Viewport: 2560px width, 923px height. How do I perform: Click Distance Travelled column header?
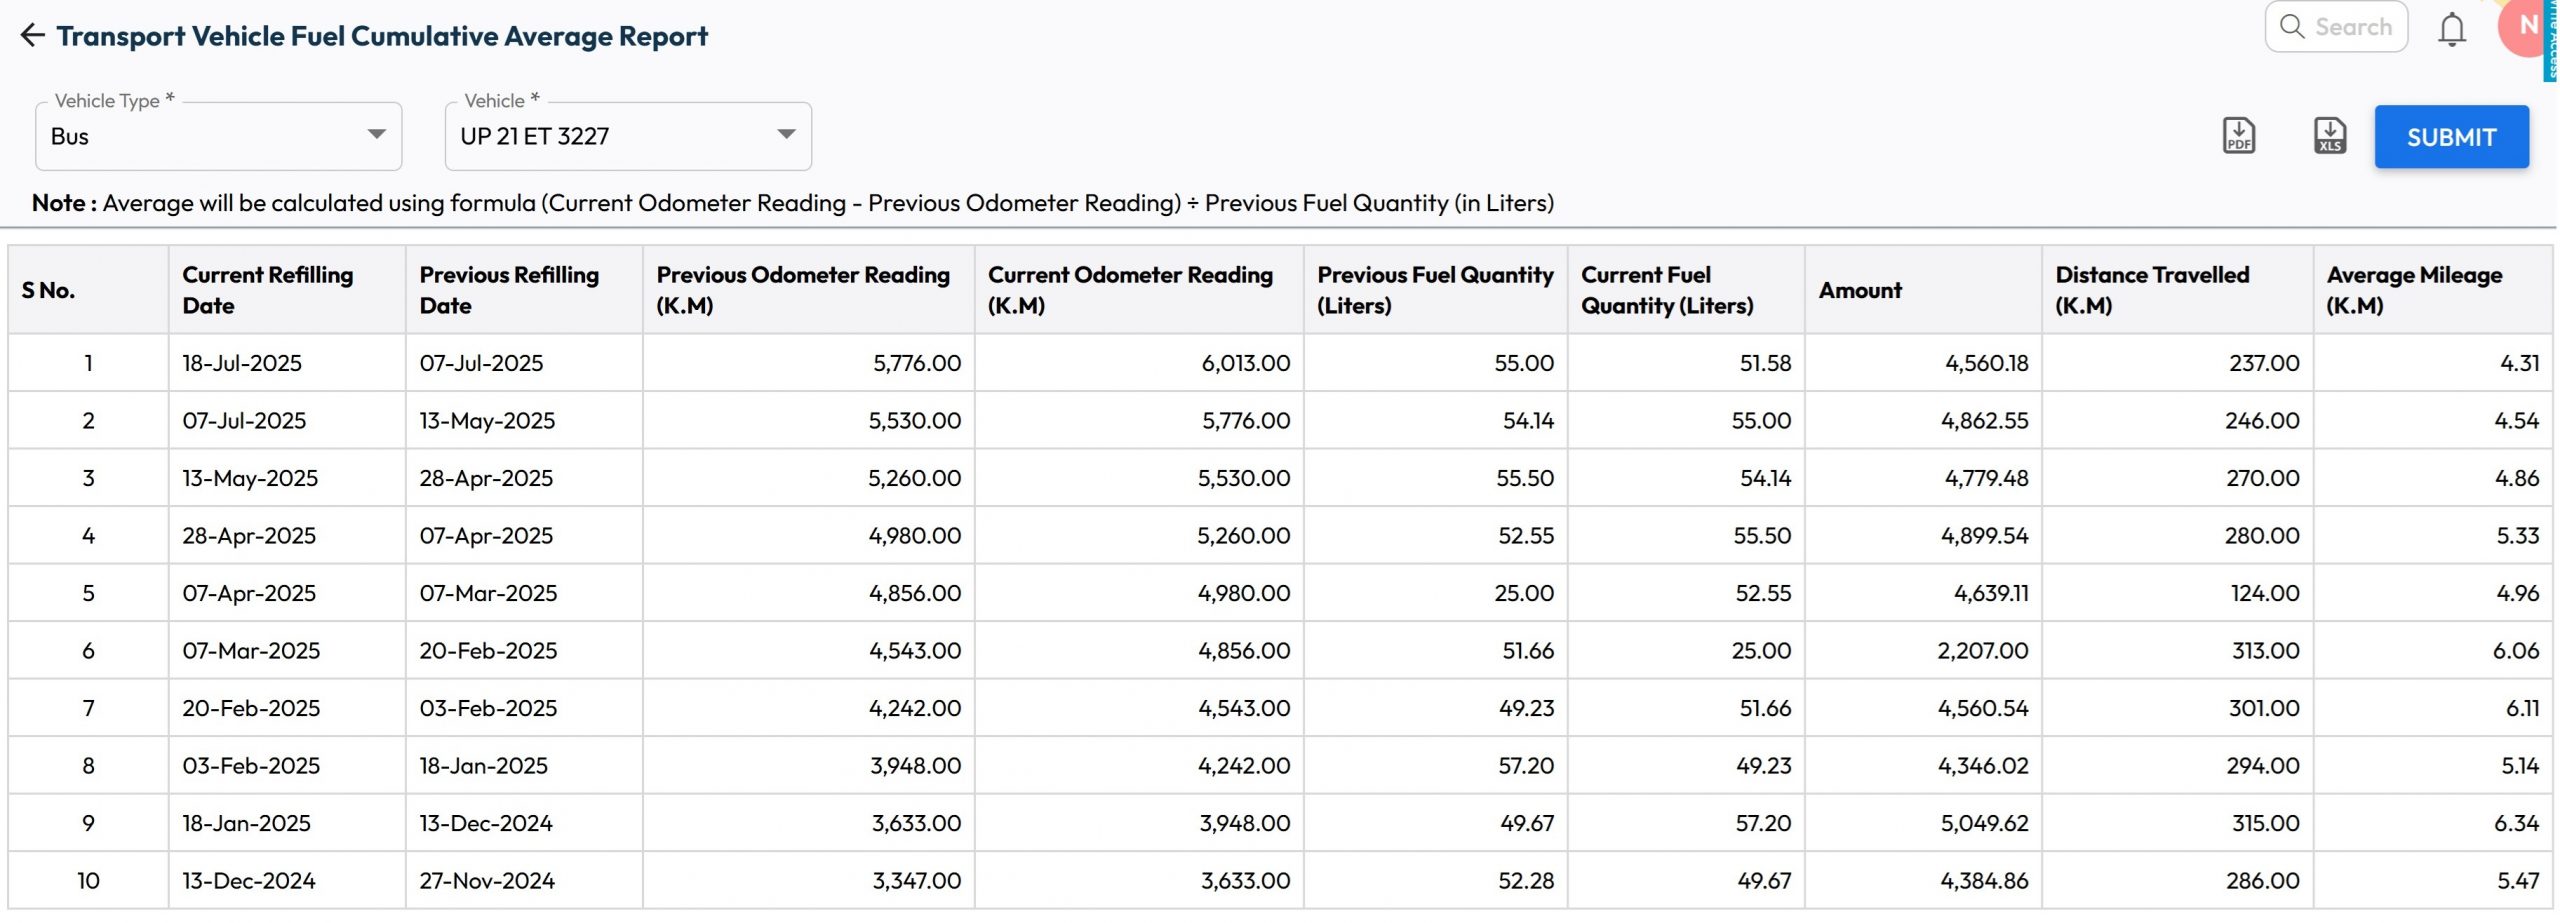click(2152, 290)
